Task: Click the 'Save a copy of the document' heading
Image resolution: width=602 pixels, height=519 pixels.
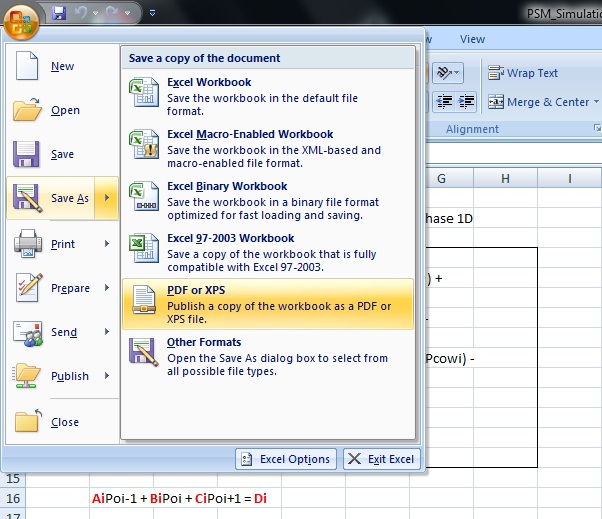Action: [204, 58]
